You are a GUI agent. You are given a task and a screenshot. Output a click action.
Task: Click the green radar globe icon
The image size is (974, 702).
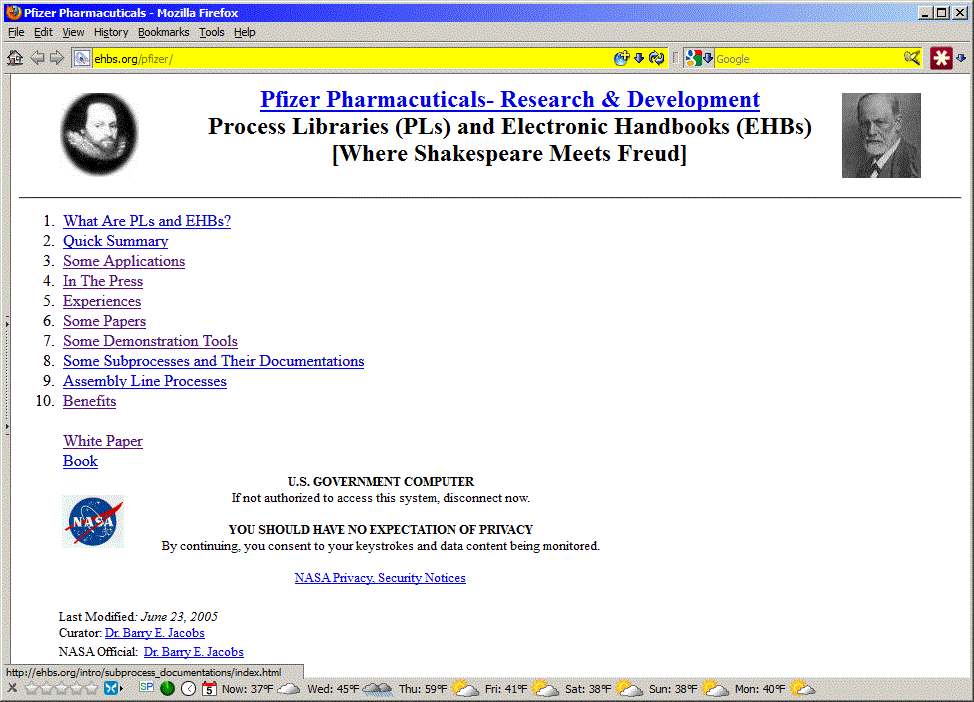click(167, 688)
